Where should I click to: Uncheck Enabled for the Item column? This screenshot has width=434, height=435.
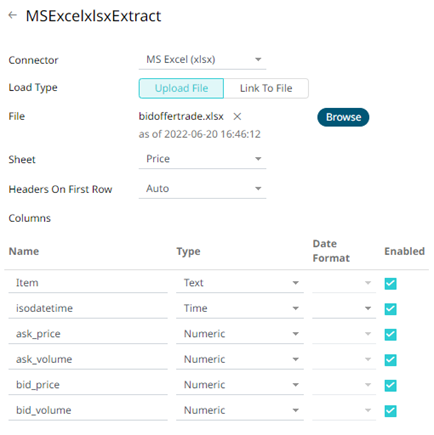pyautogui.click(x=390, y=284)
